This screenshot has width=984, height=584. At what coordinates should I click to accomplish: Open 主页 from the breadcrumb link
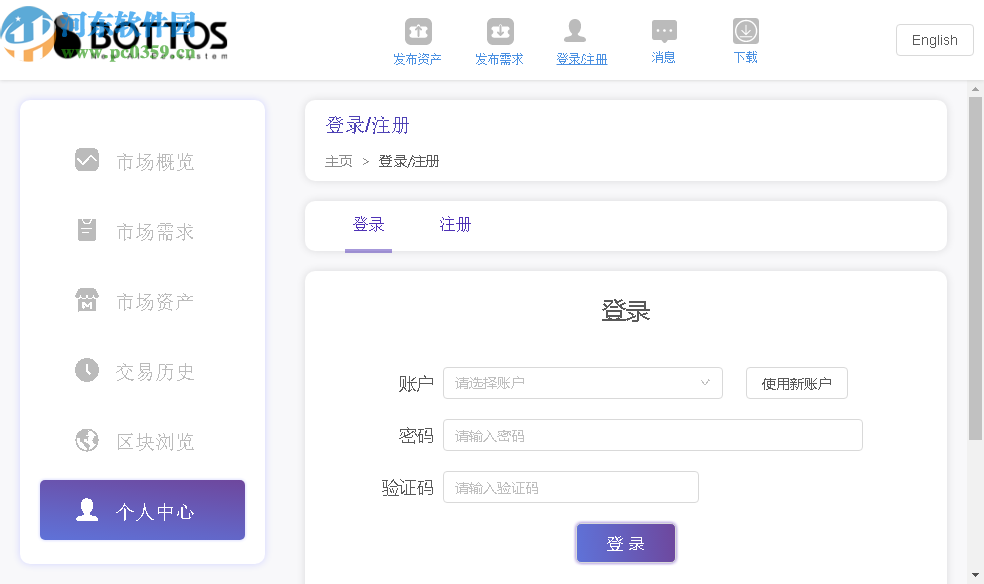pyautogui.click(x=338, y=160)
